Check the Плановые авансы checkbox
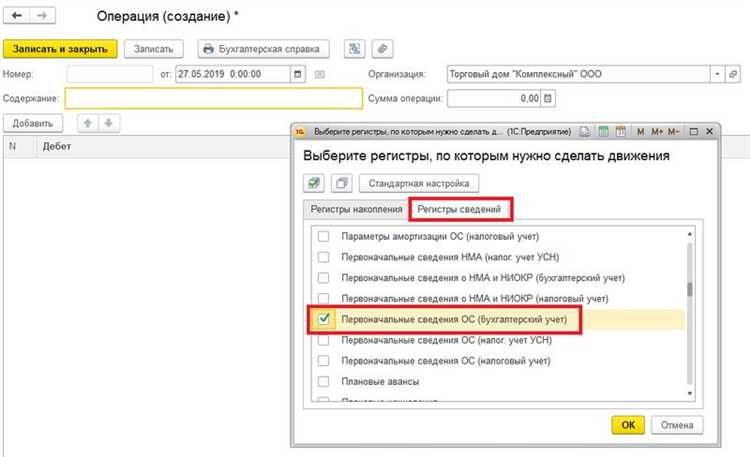 [324, 381]
